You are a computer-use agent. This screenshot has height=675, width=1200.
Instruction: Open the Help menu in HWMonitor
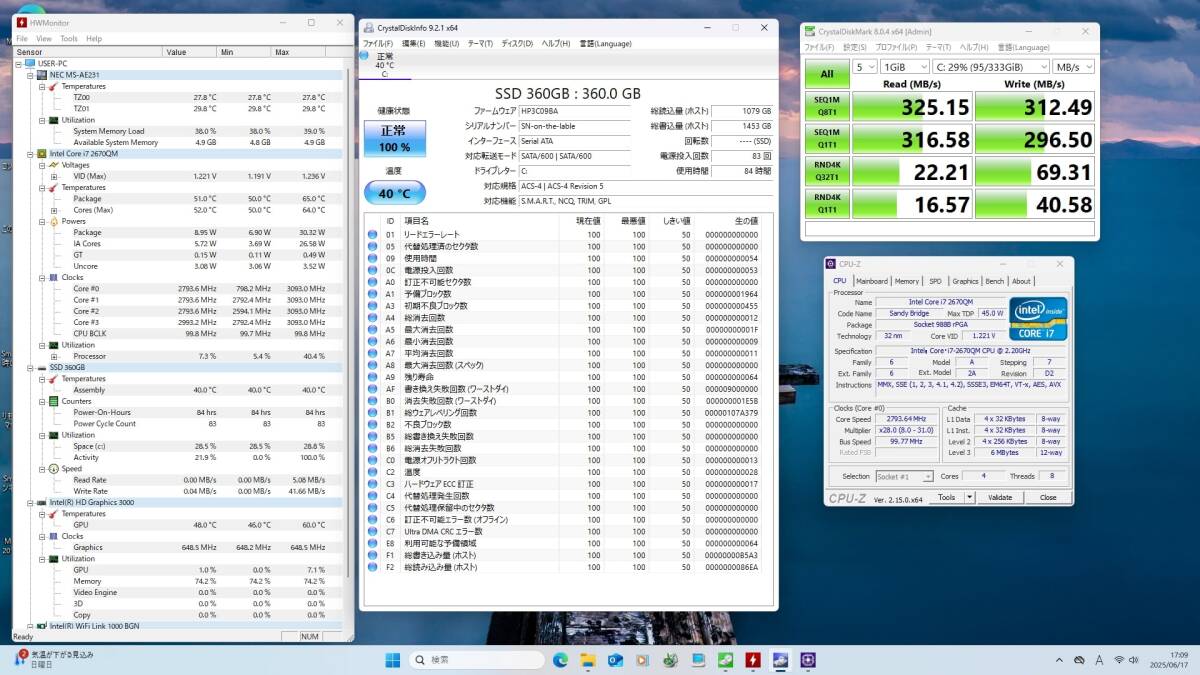(x=94, y=39)
